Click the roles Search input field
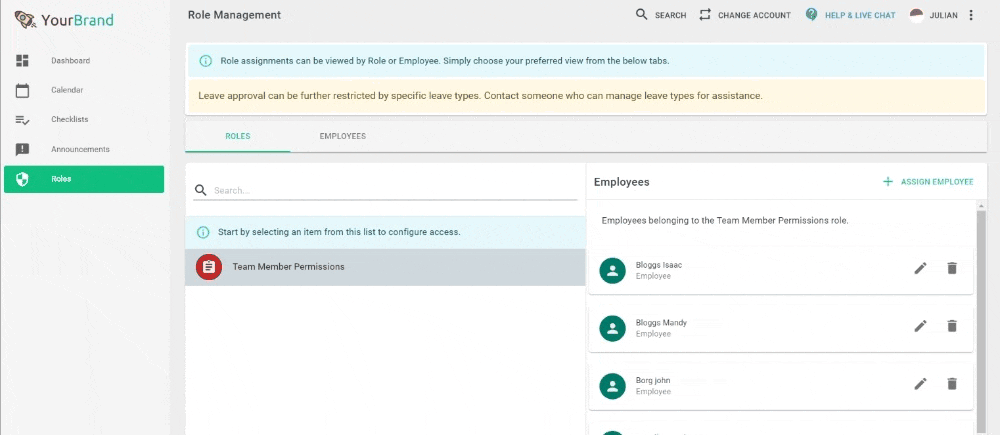The image size is (1000, 435). pyautogui.click(x=394, y=190)
